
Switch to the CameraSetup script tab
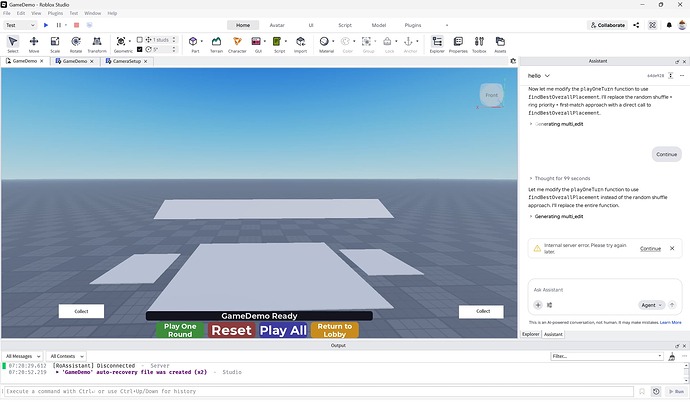[x=127, y=61]
